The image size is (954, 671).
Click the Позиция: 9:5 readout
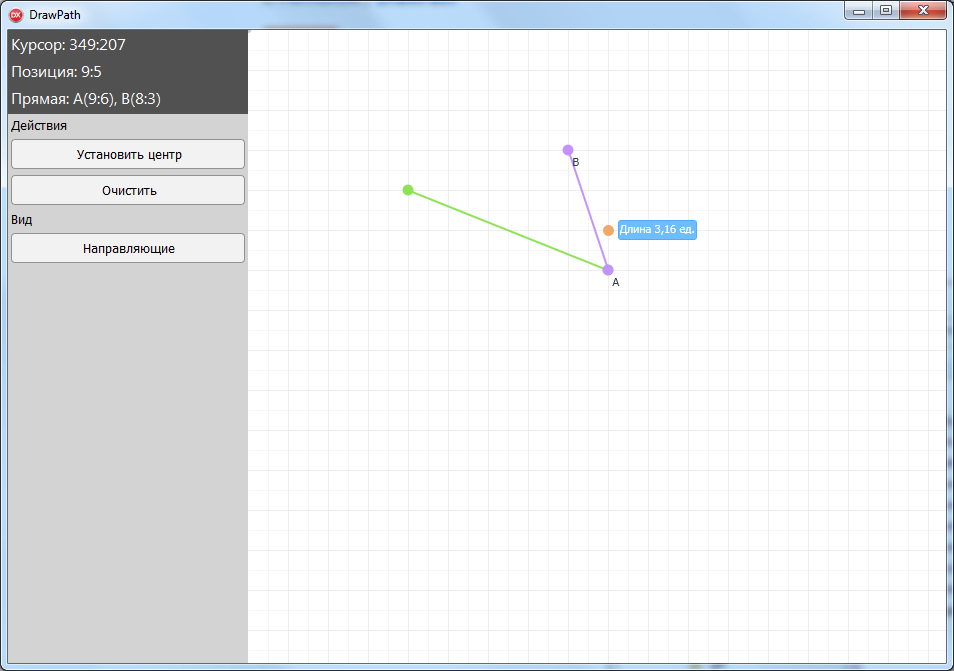tap(57, 72)
